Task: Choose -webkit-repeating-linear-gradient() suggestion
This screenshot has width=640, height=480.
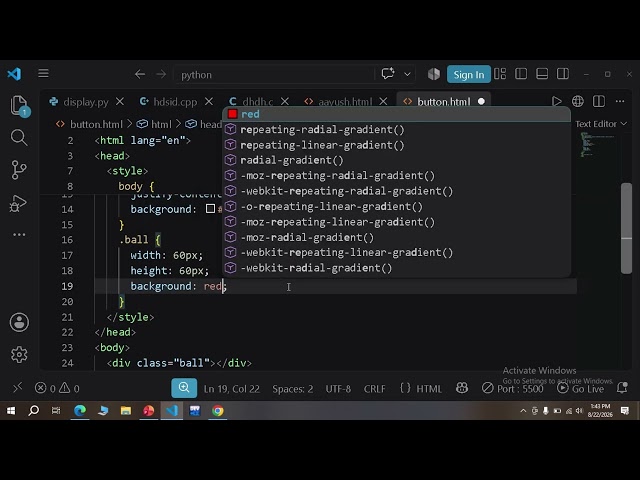Action: click(x=396, y=253)
